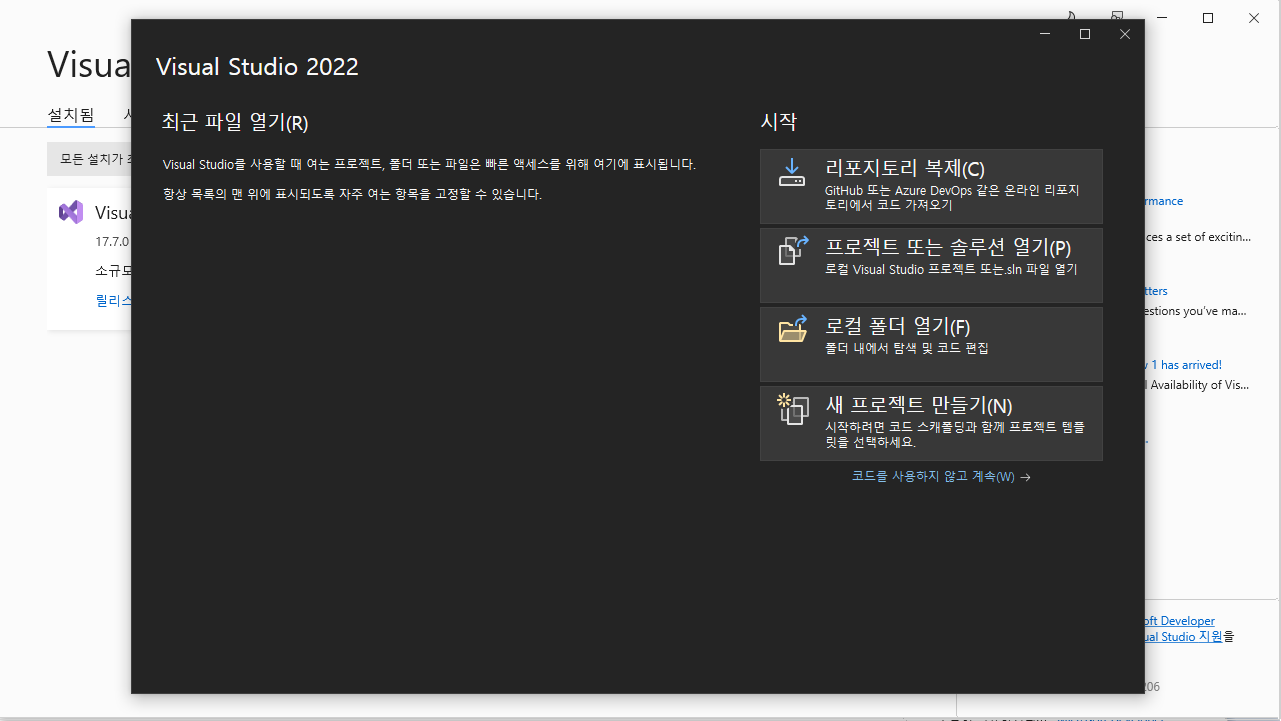Click the purple Visual Studio logo in Installer
This screenshot has height=721, width=1281.
point(71,212)
